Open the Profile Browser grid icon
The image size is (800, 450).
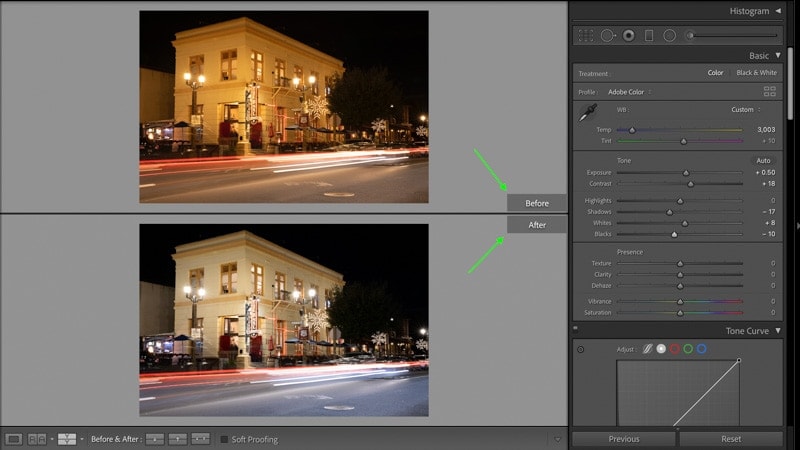(x=769, y=91)
